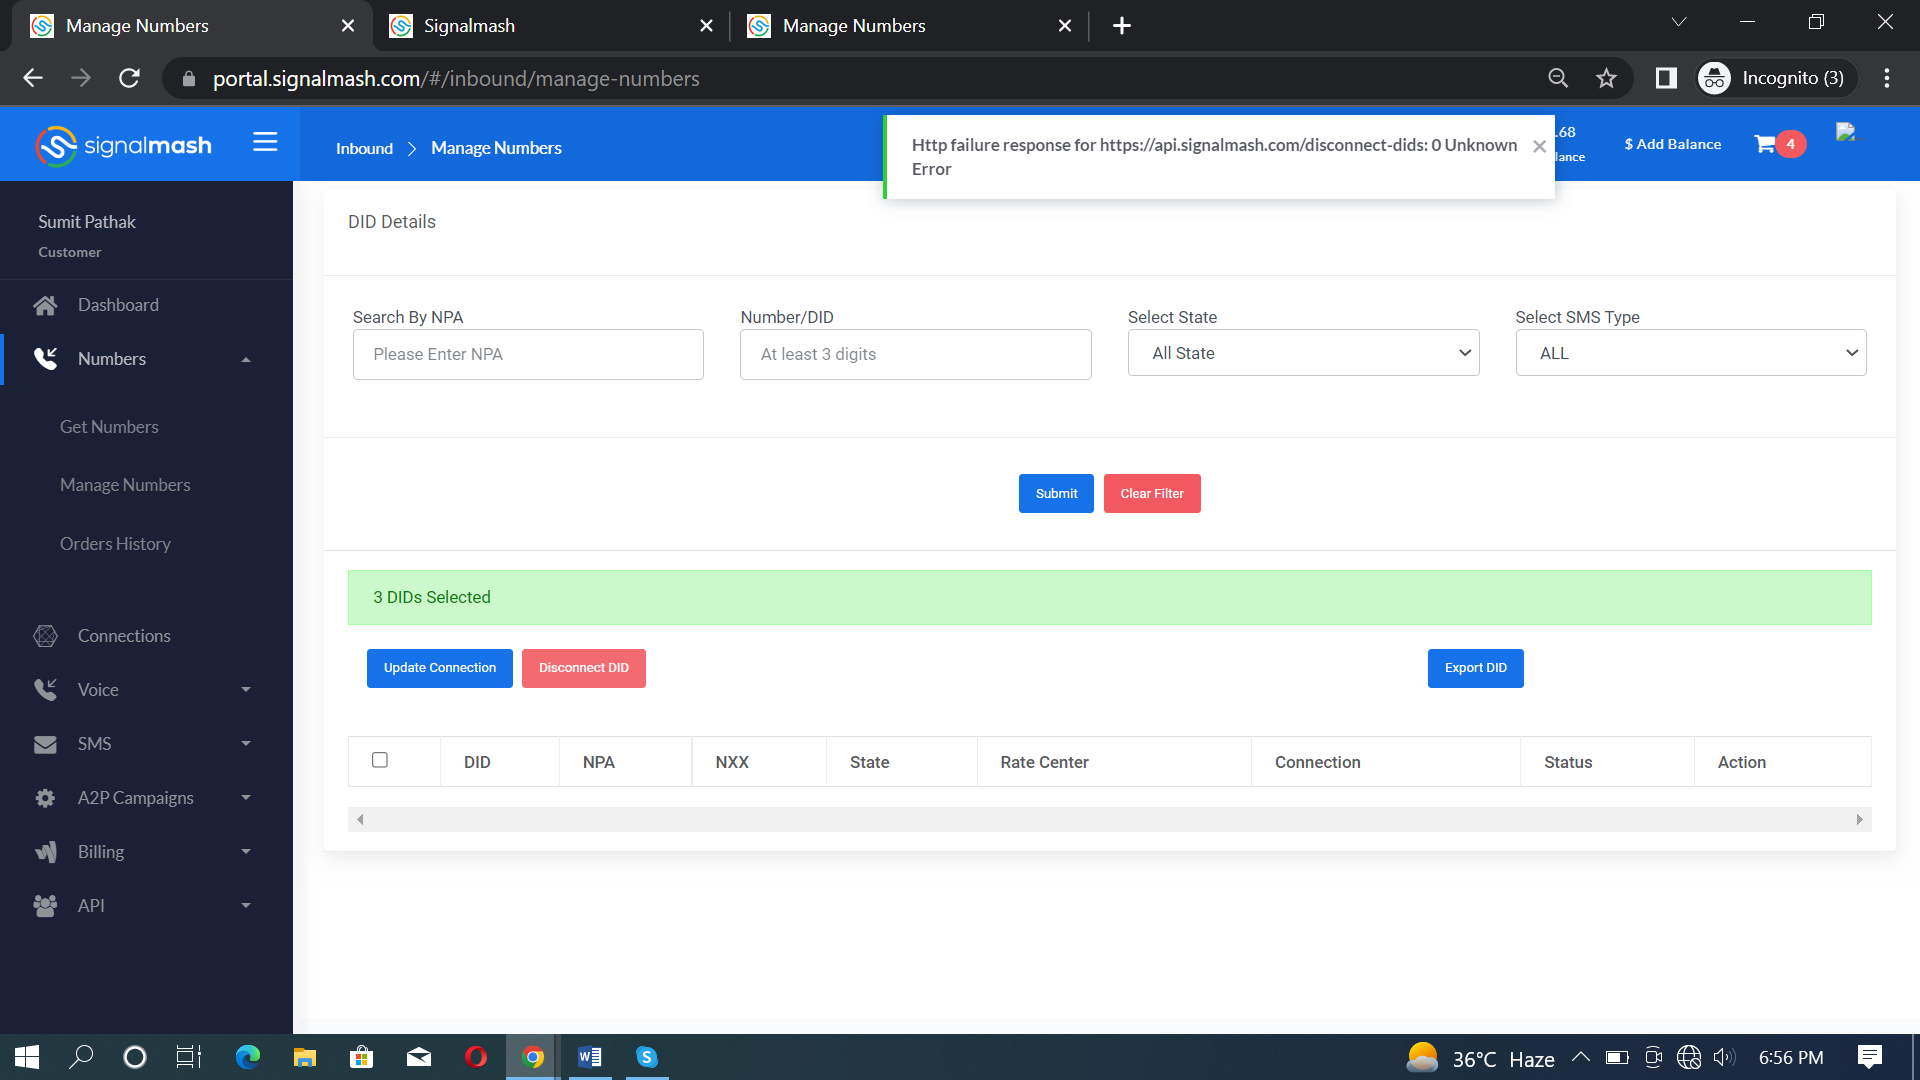Click the Billing icon in sidebar
Screen dimensions: 1920x1080
click(x=45, y=852)
